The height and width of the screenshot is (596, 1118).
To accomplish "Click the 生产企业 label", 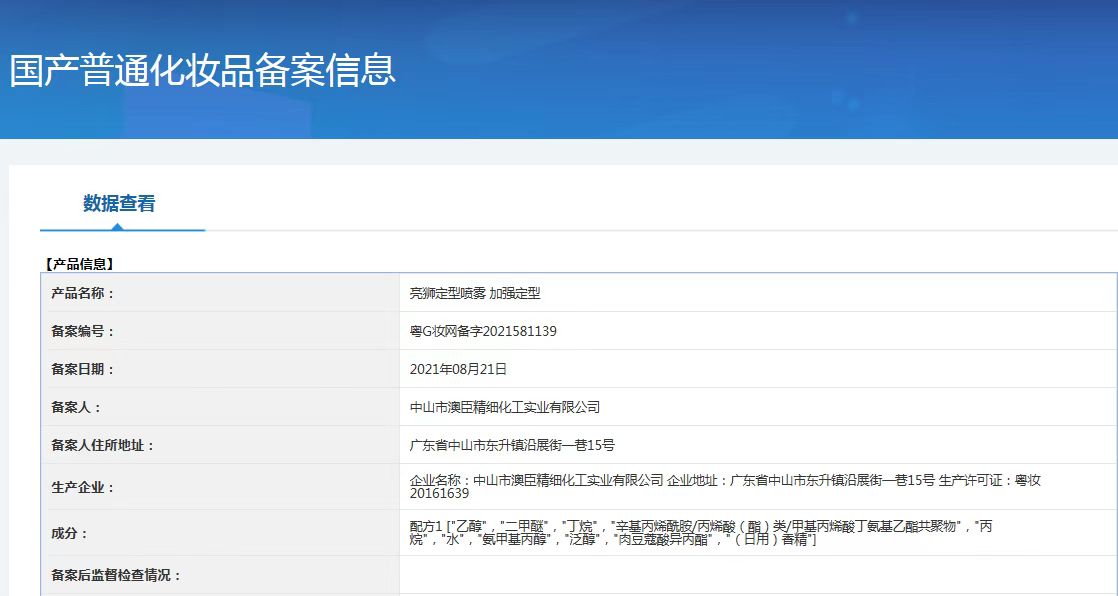I will coord(83,488).
